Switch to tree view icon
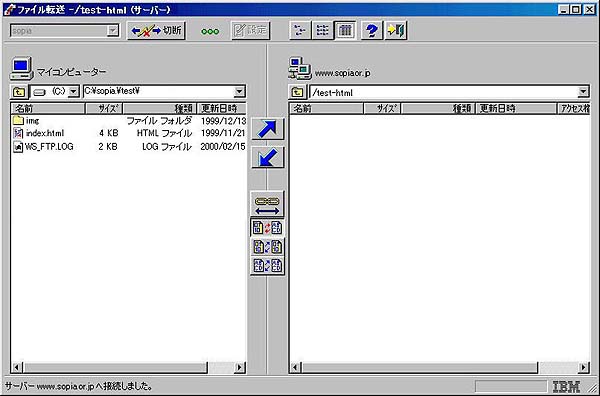The width and height of the screenshot is (600, 396). point(300,30)
